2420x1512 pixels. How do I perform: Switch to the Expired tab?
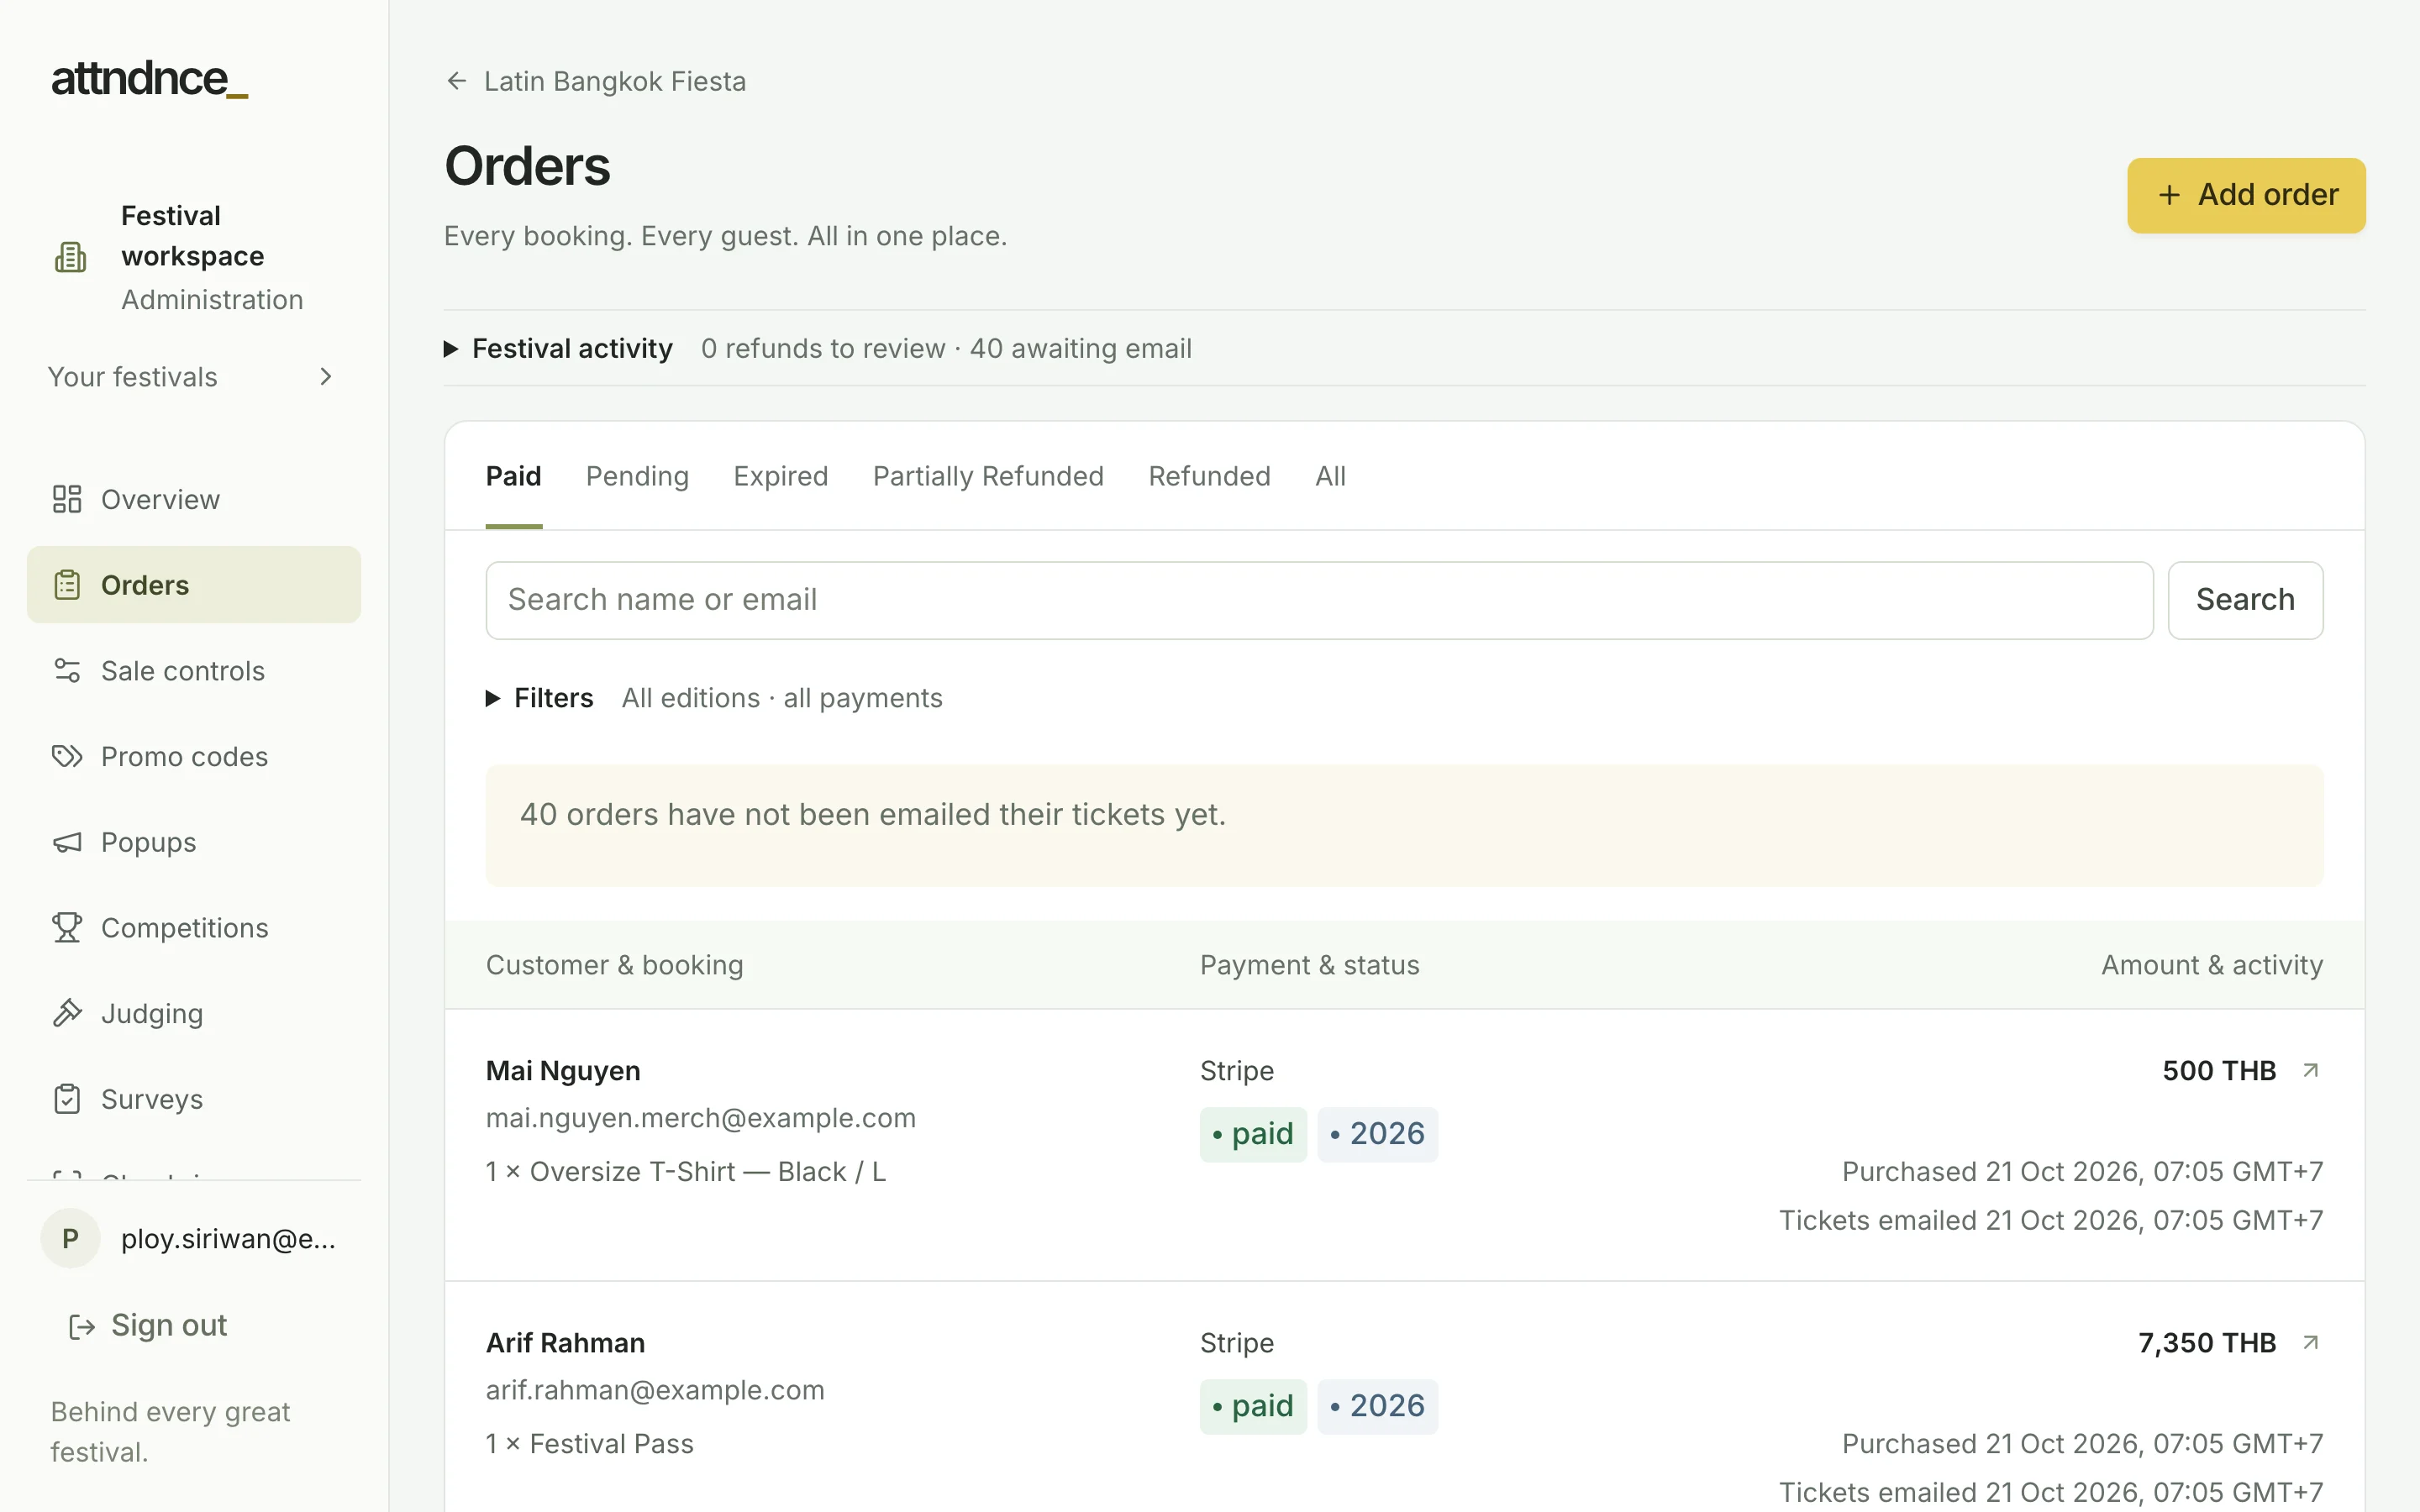[x=781, y=477]
